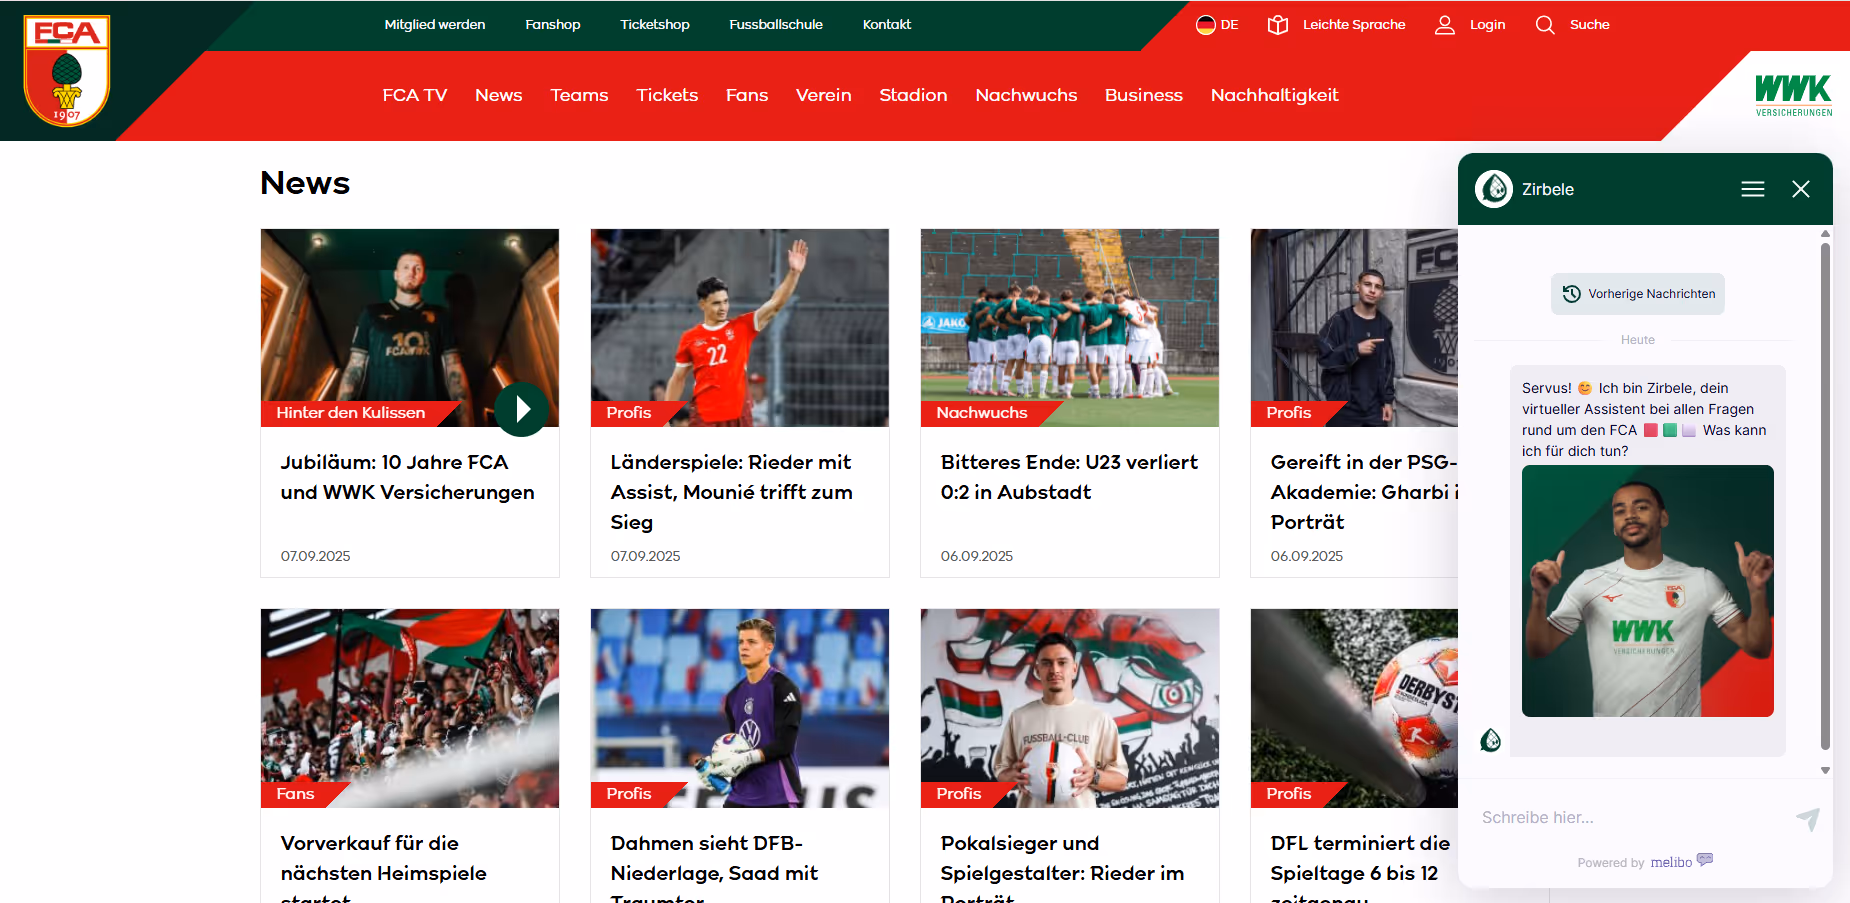Click the Login user silhouette icon
The image size is (1850, 903).
(1444, 25)
